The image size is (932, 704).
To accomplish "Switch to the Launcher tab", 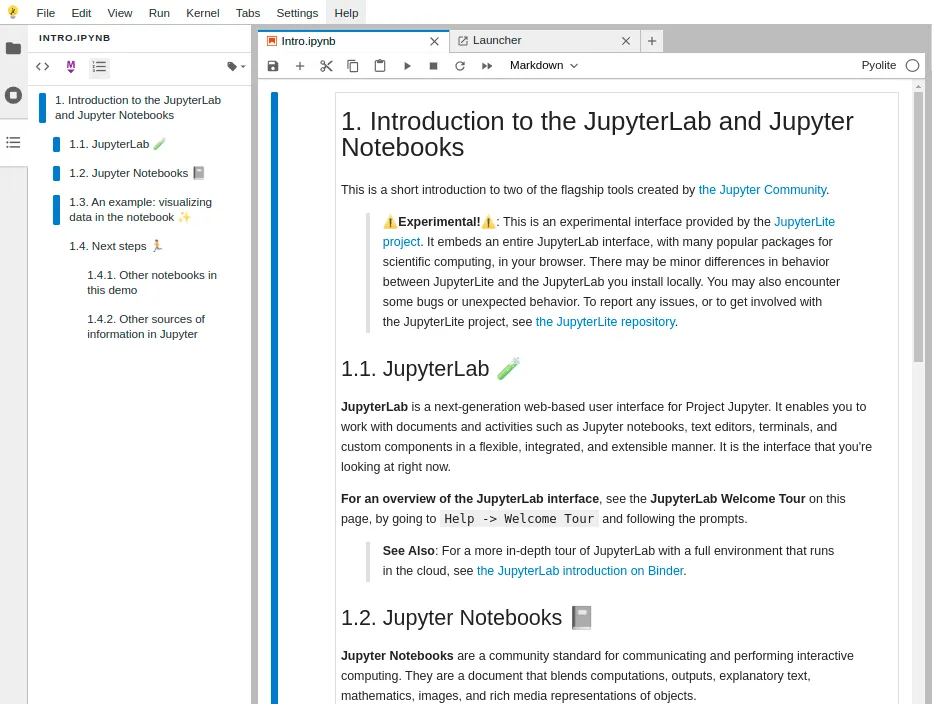I will [497, 40].
